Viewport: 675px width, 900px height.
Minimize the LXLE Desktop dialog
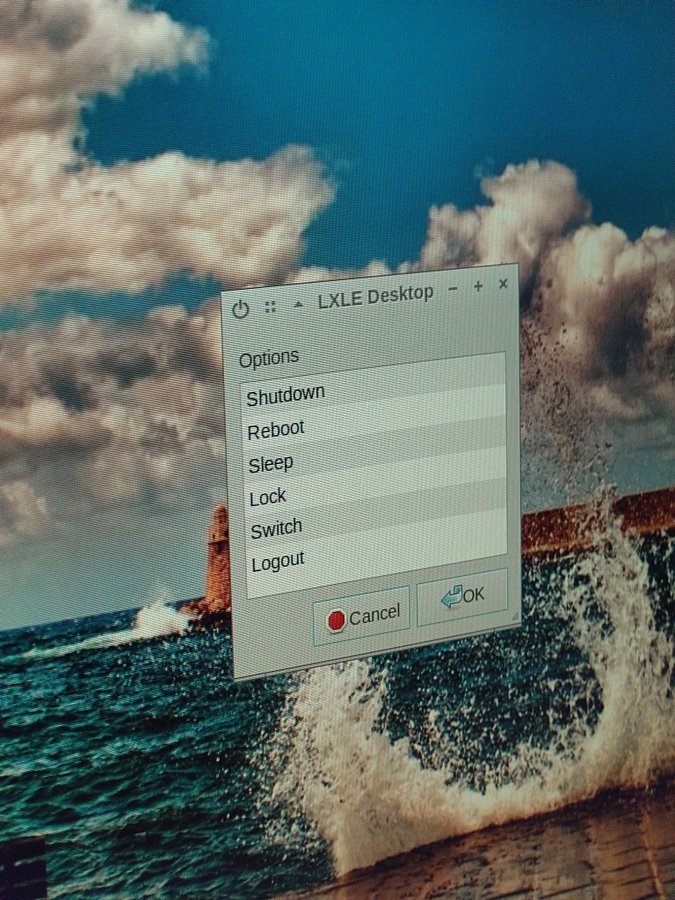click(453, 289)
